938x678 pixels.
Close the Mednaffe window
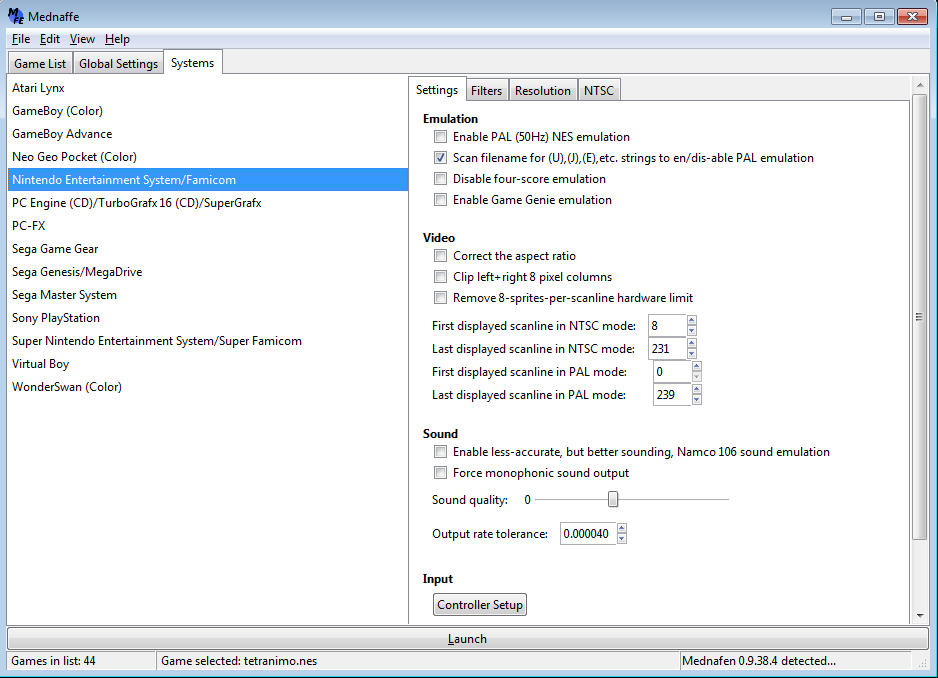point(912,17)
